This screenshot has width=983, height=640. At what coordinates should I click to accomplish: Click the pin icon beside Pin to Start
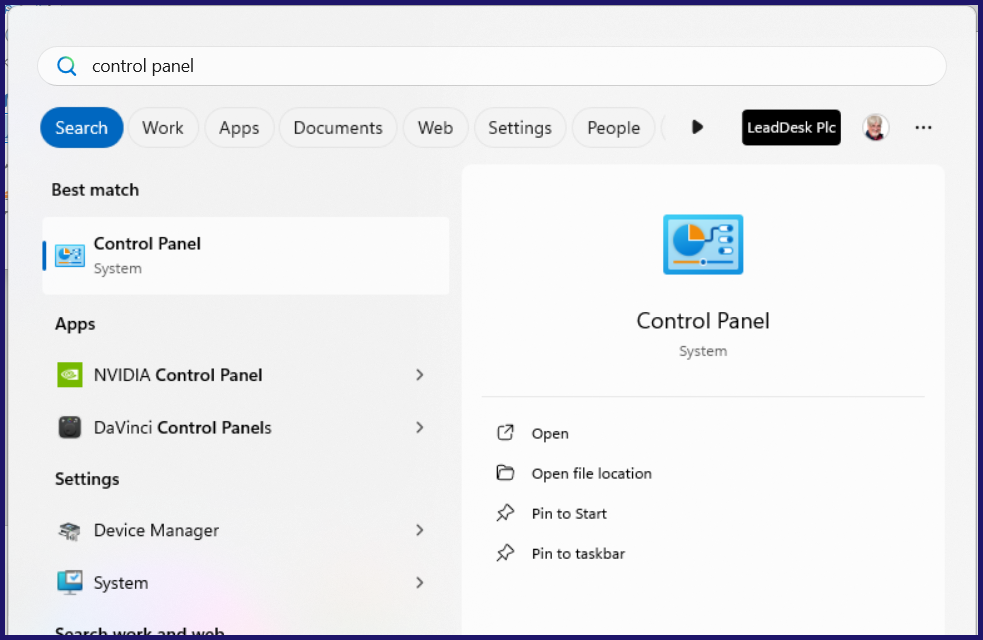click(x=505, y=513)
